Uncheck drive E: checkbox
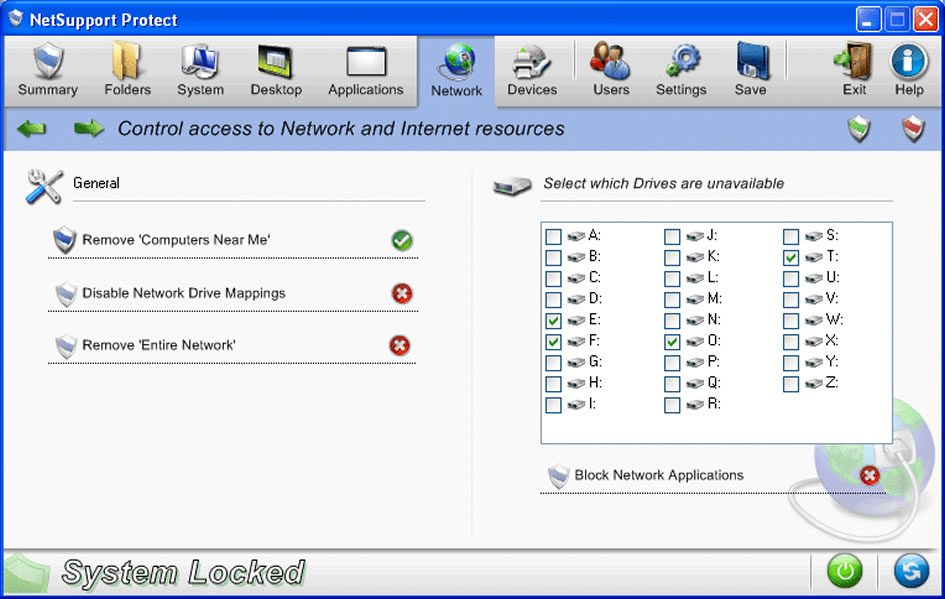 pos(553,321)
